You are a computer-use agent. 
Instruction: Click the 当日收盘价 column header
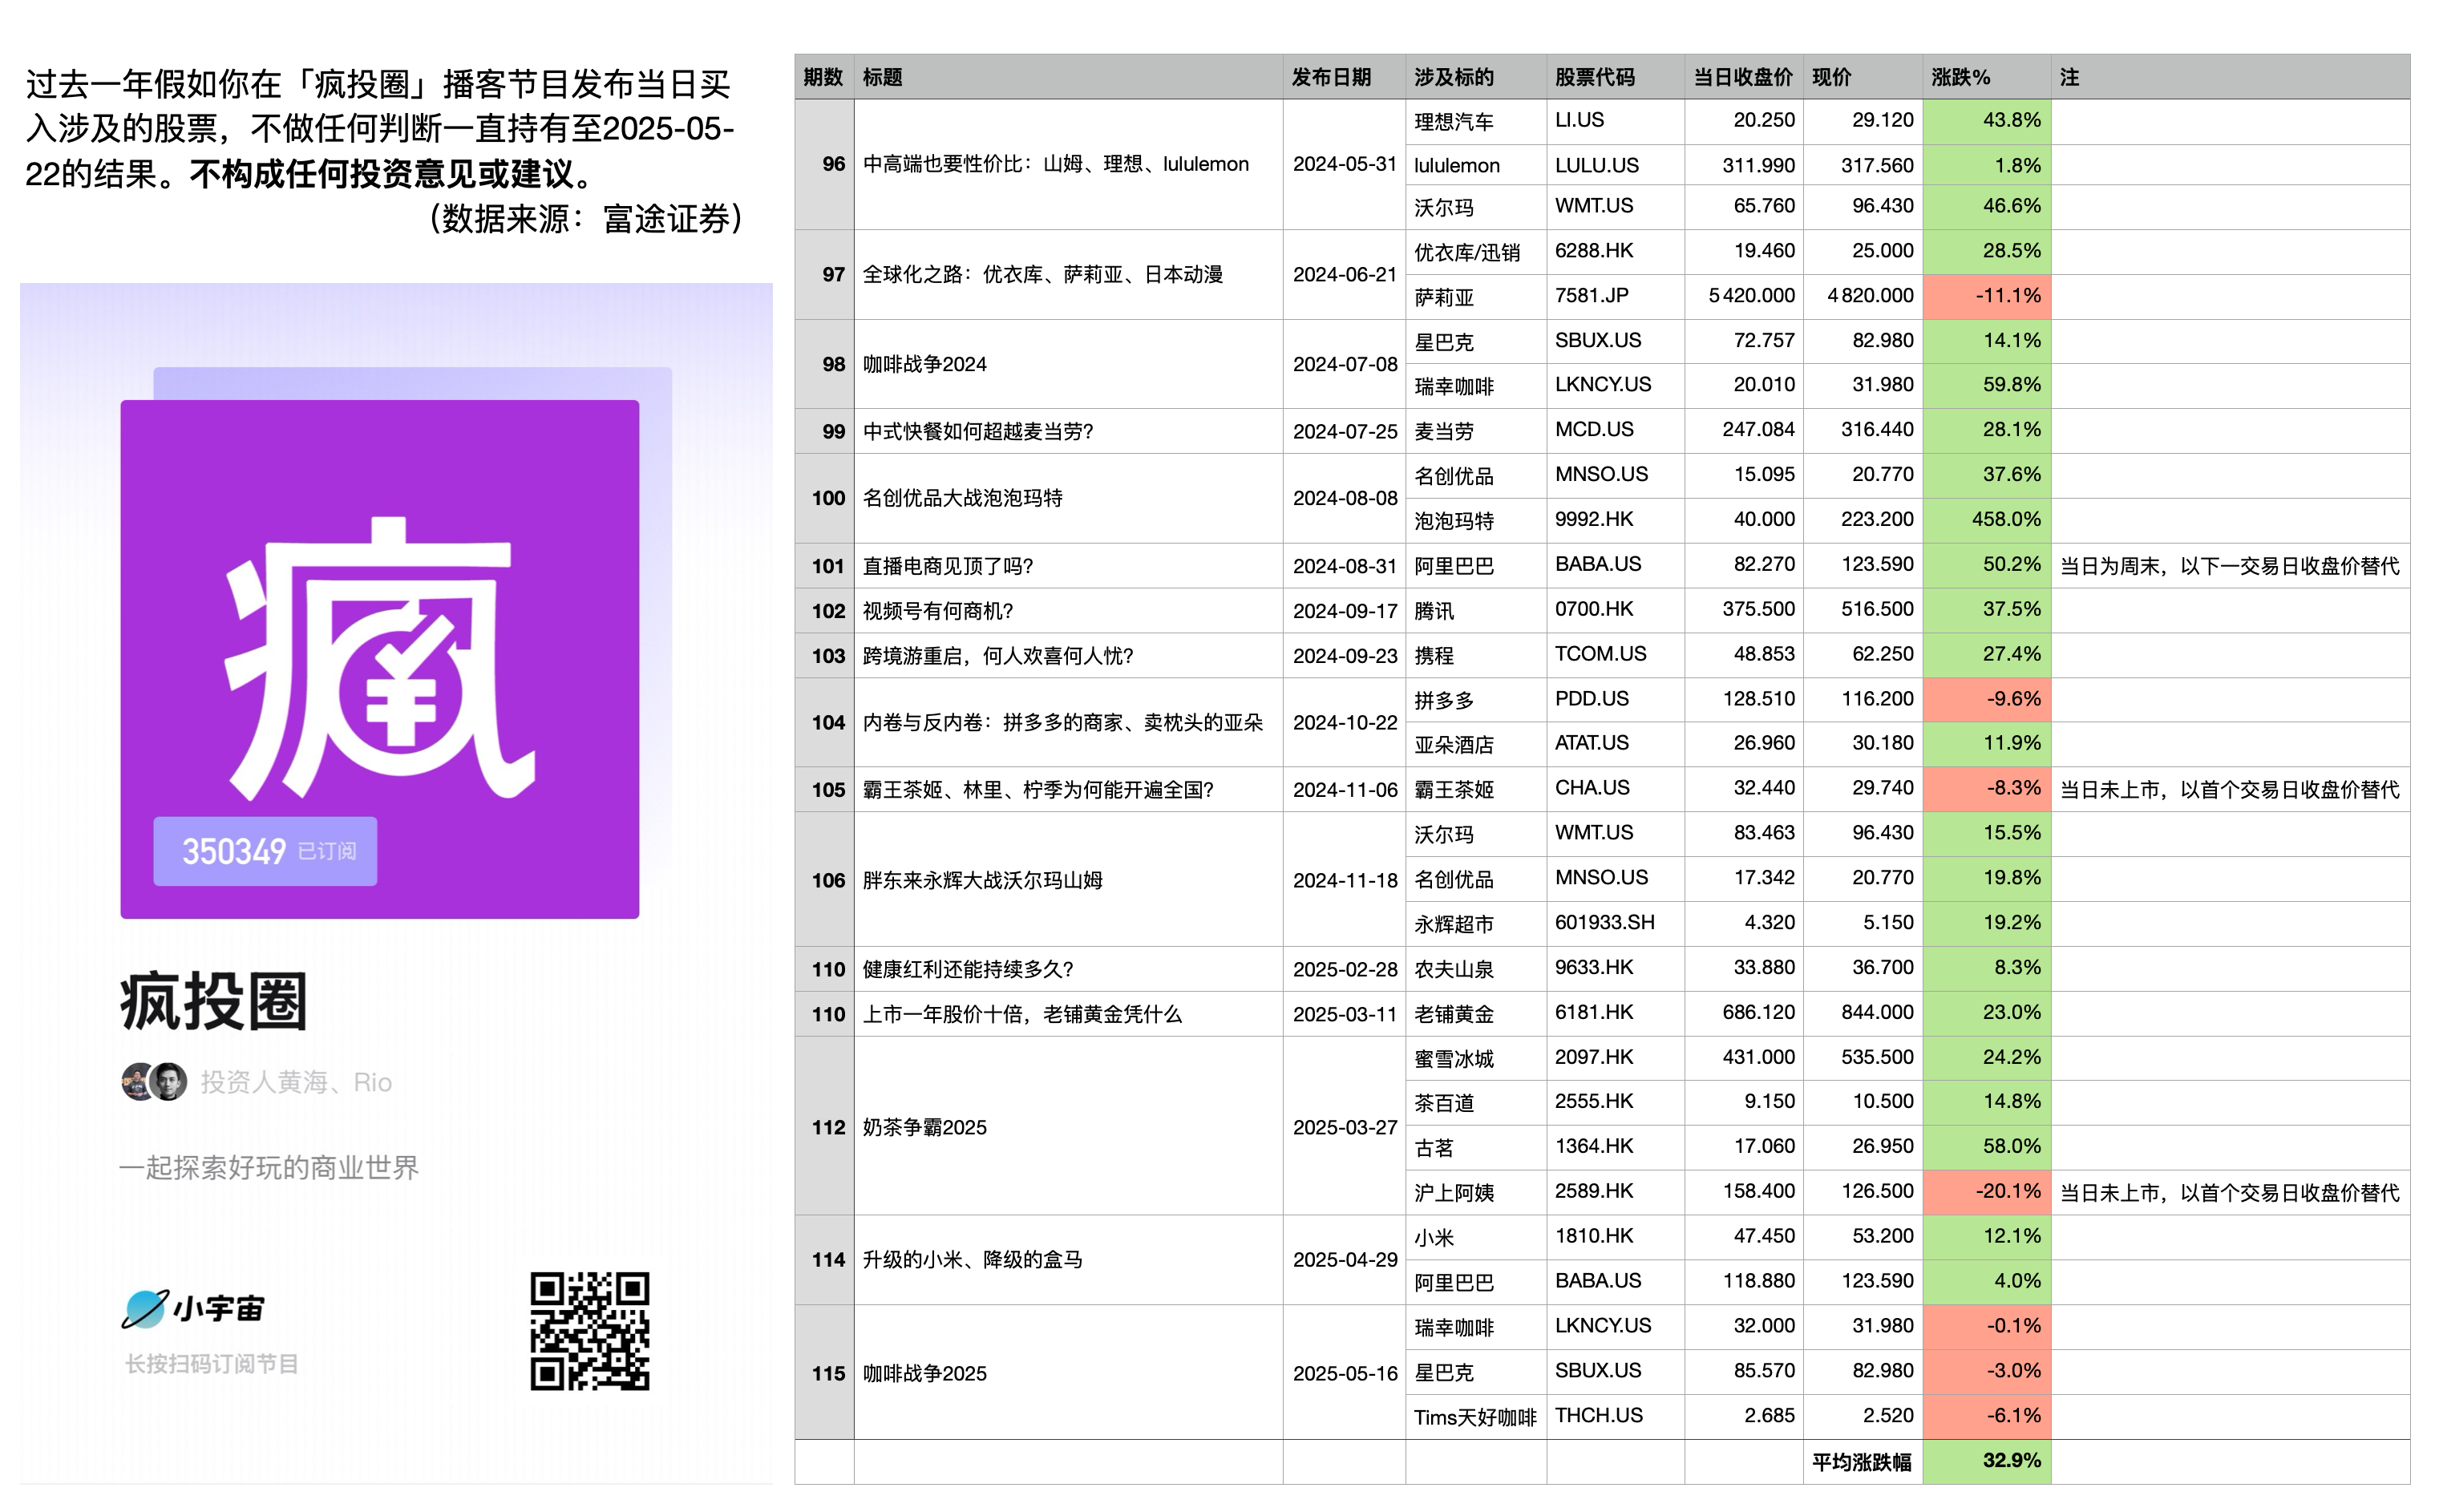point(1743,77)
